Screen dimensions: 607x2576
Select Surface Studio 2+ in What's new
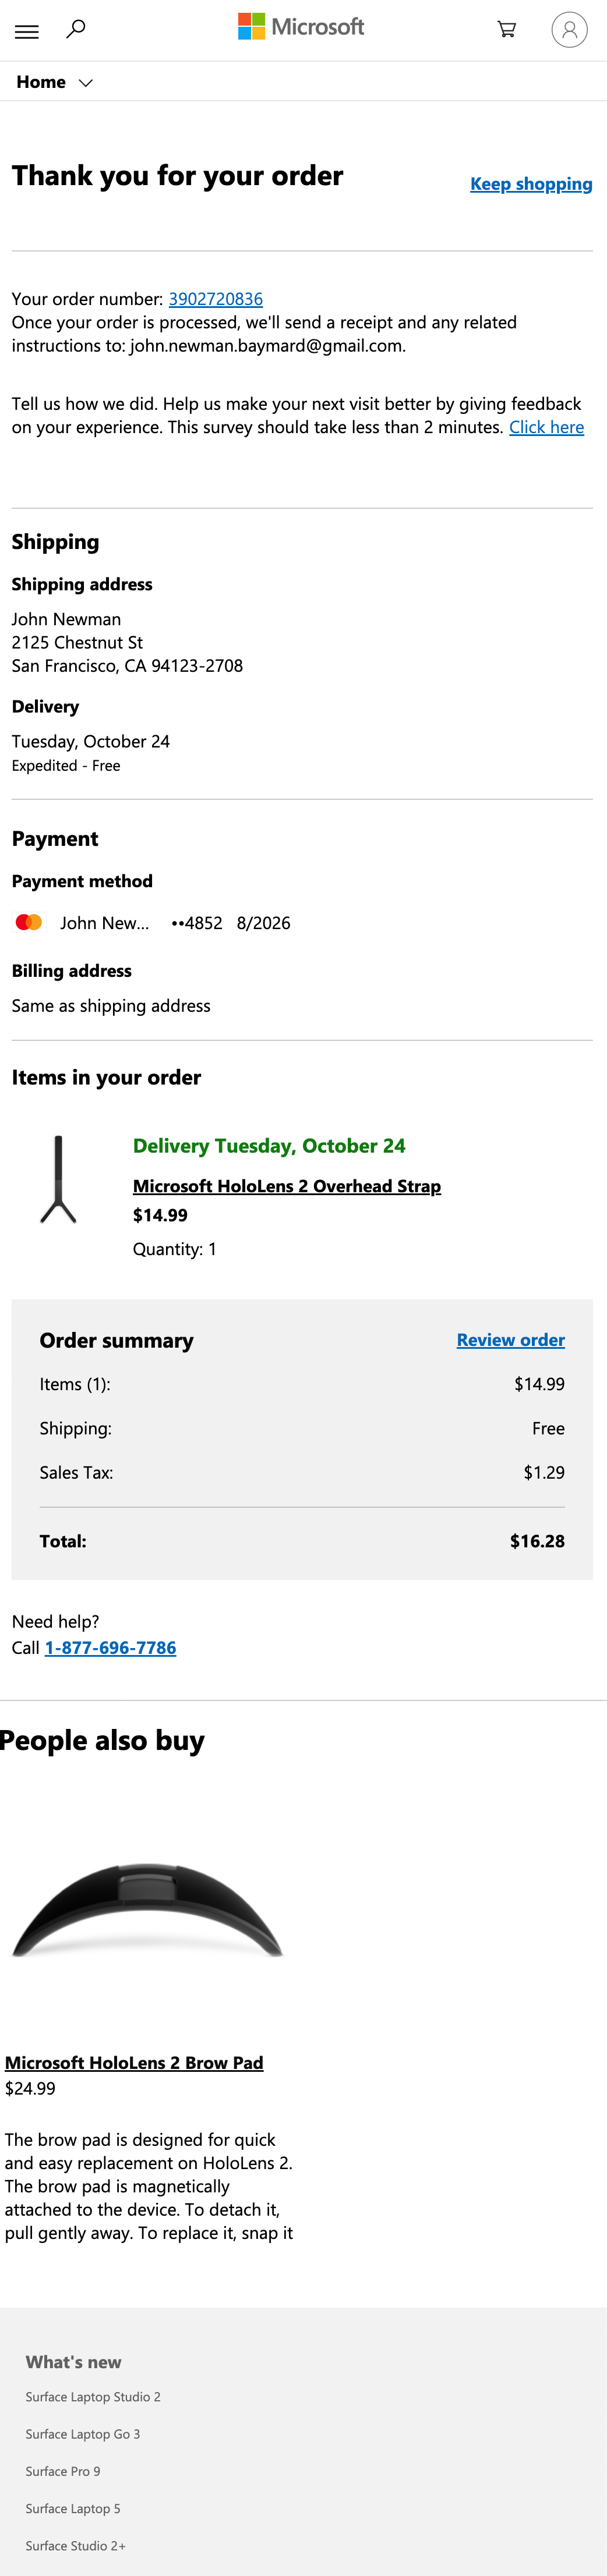click(75, 2545)
